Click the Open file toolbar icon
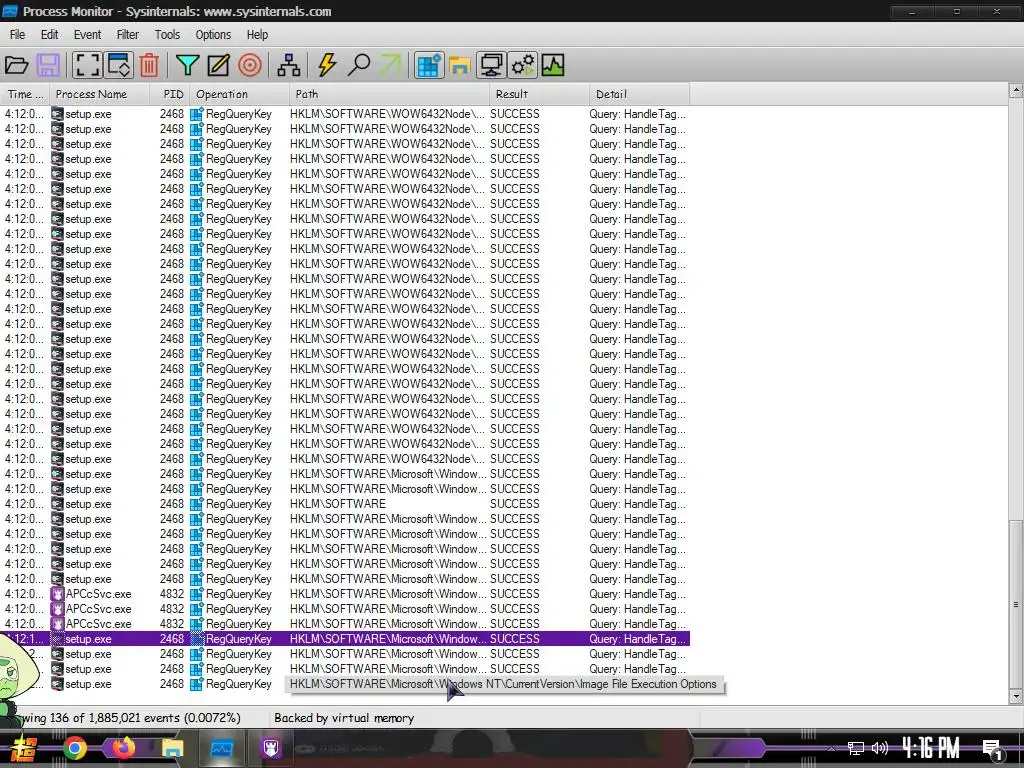The width and height of the screenshot is (1024, 768). [x=16, y=65]
